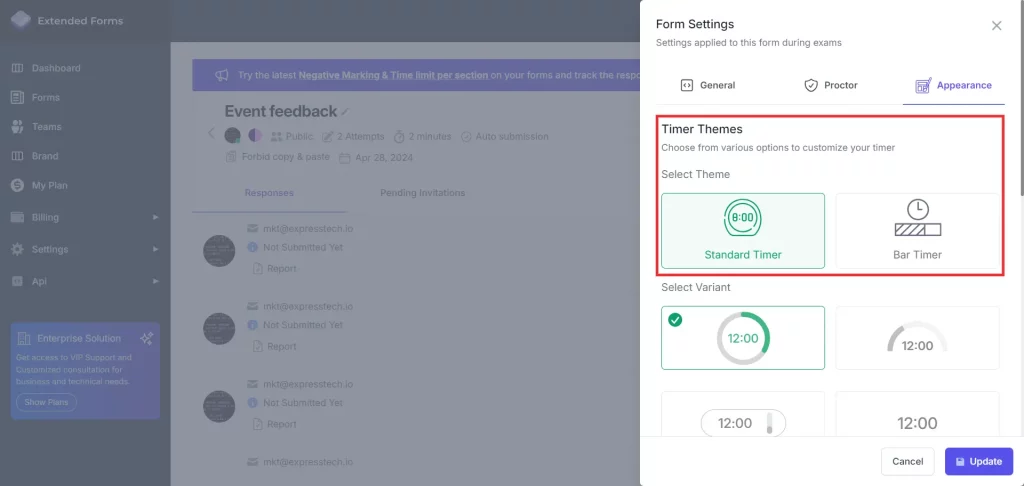
Task: Switch to the Responses tab
Action: point(269,193)
